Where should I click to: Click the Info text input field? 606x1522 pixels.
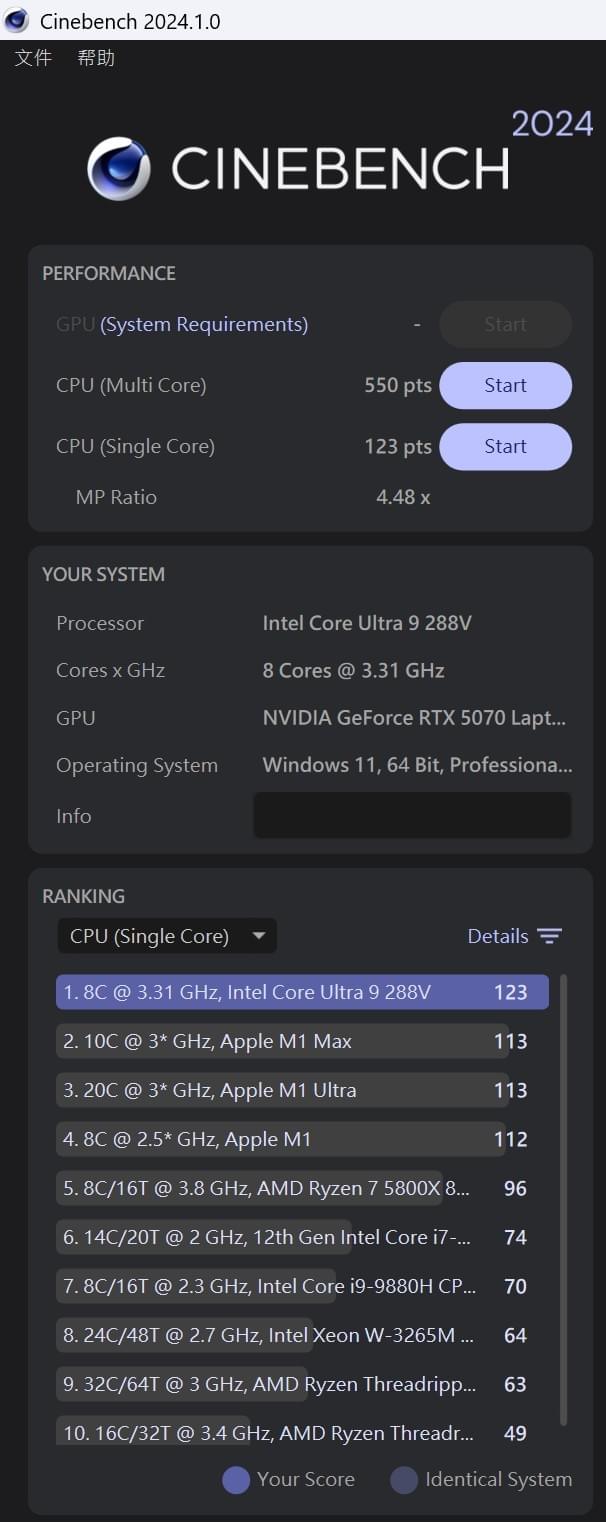412,815
